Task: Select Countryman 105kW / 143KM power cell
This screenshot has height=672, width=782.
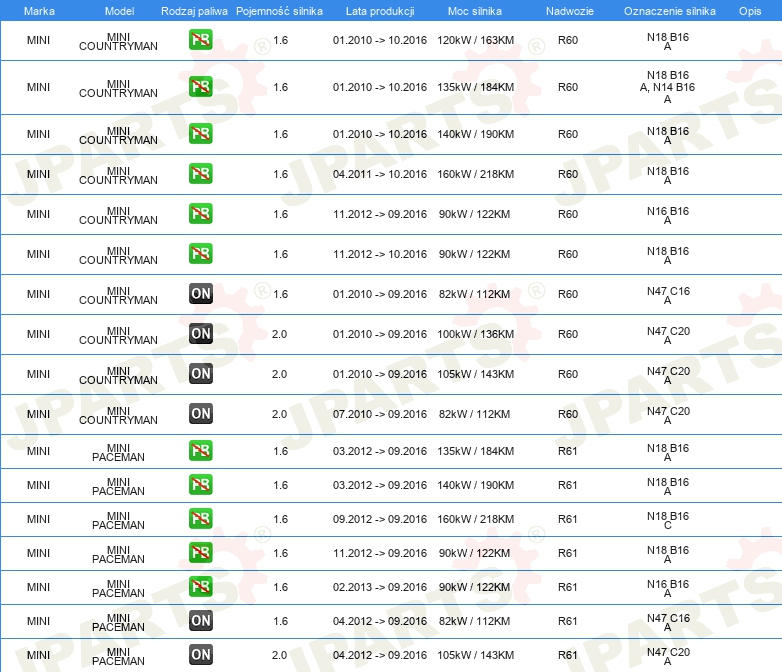Action: (x=475, y=374)
